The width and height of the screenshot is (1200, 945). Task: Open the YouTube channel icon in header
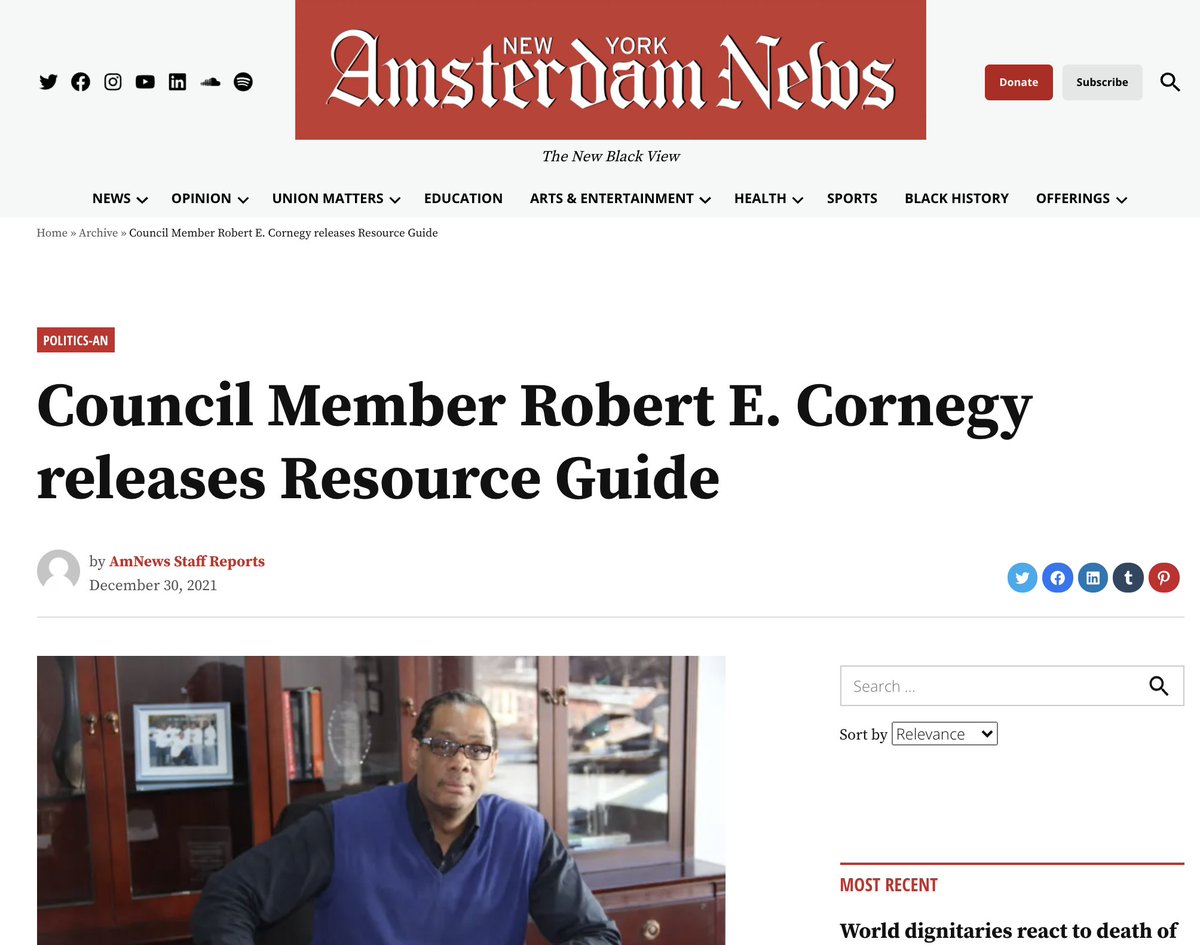coord(145,82)
